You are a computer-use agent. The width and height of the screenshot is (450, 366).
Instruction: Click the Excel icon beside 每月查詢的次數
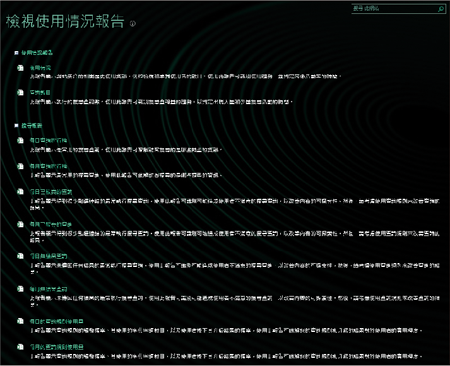pyautogui.click(x=20, y=166)
